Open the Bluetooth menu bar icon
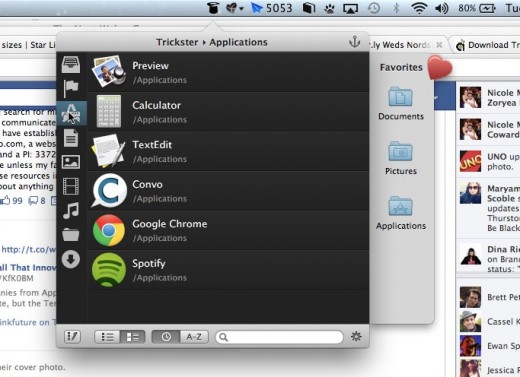The image size is (520, 377). point(396,8)
